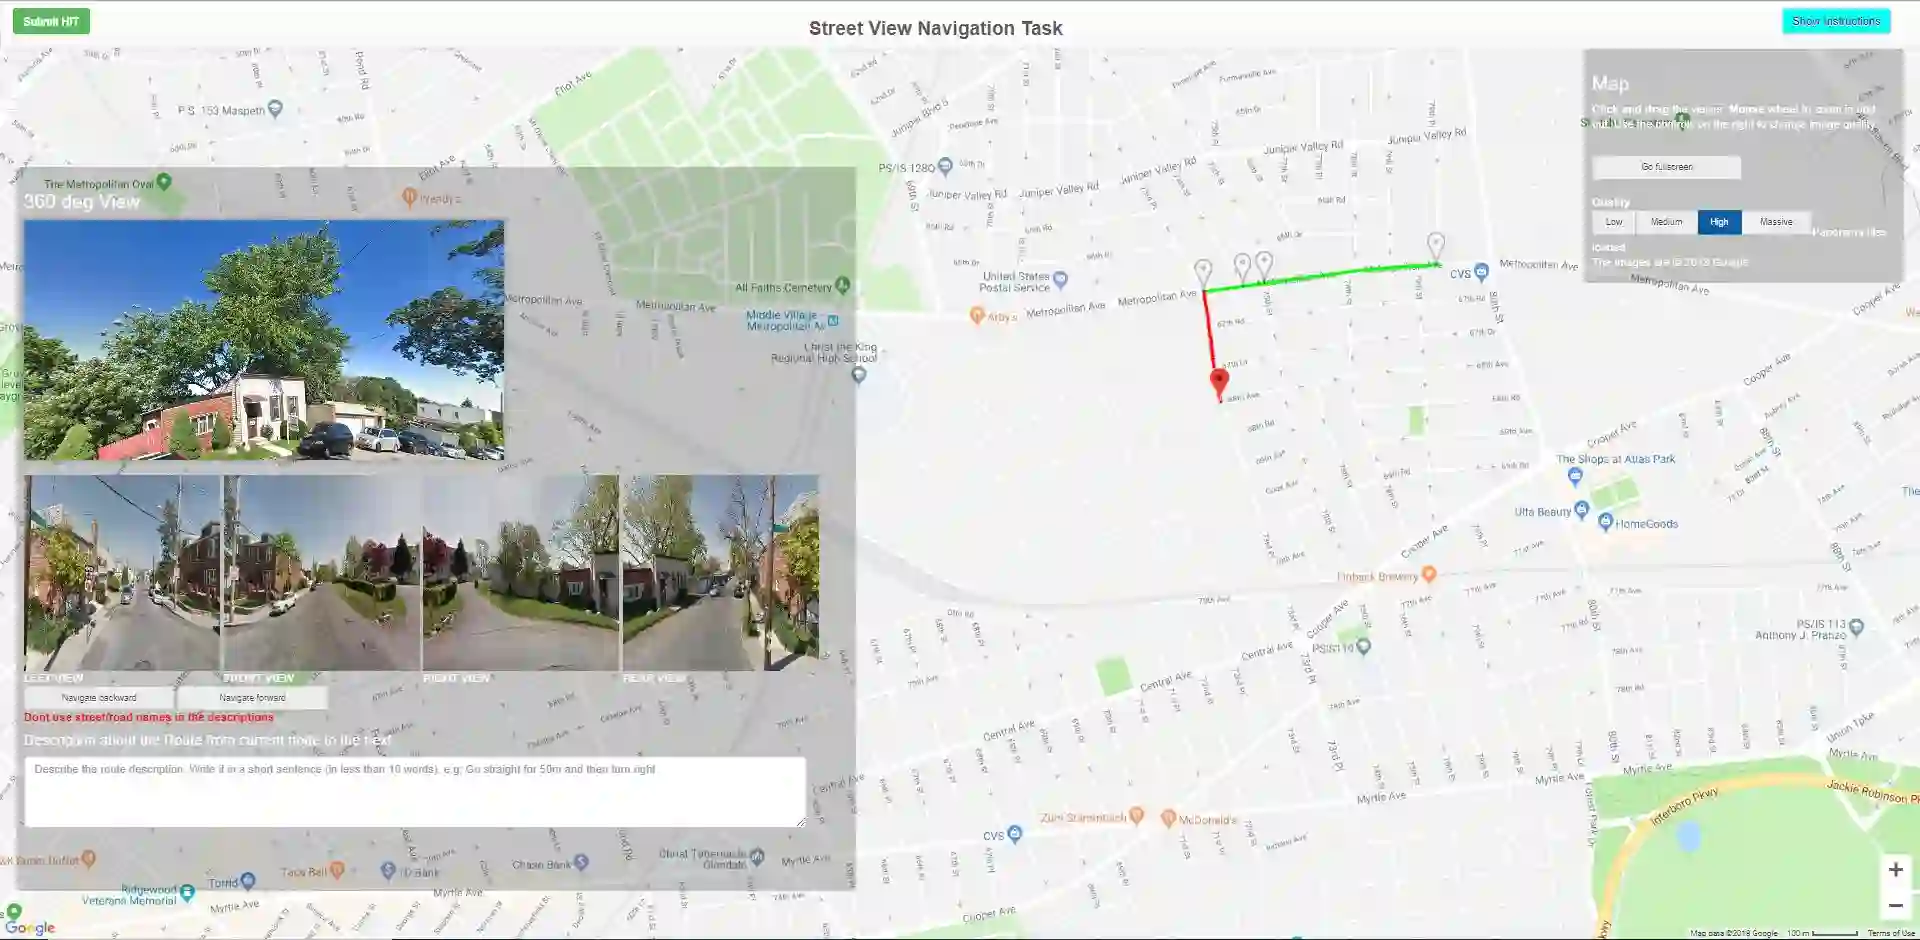Click the United States Postal Service pin
The width and height of the screenshot is (1920, 940).
(1060, 280)
